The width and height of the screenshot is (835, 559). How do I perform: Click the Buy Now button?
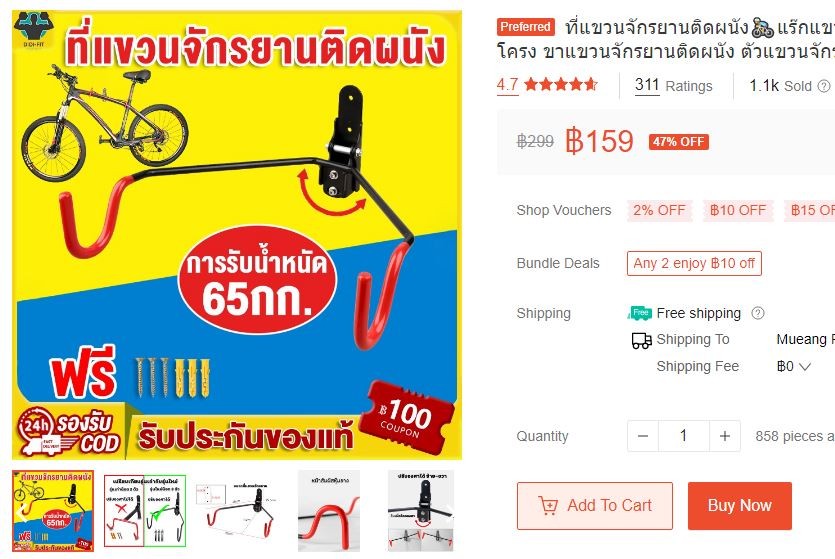coord(740,506)
